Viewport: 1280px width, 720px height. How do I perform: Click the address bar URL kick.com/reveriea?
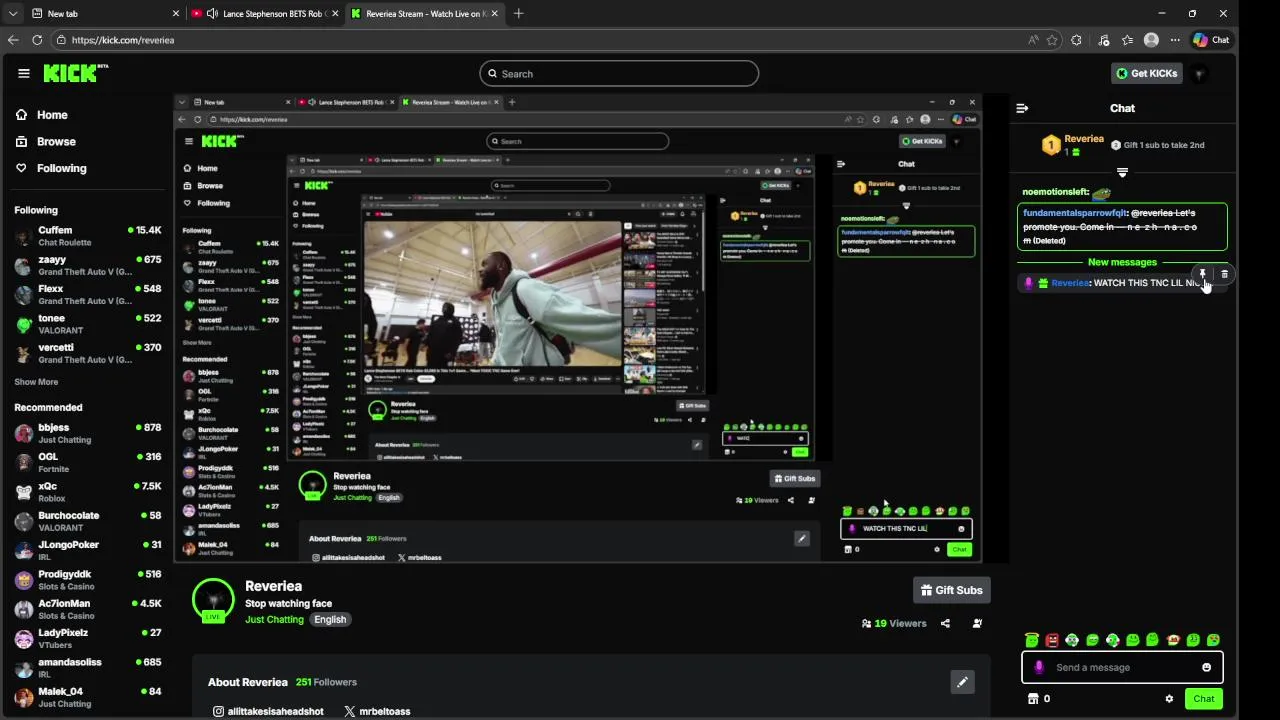[x=123, y=40]
